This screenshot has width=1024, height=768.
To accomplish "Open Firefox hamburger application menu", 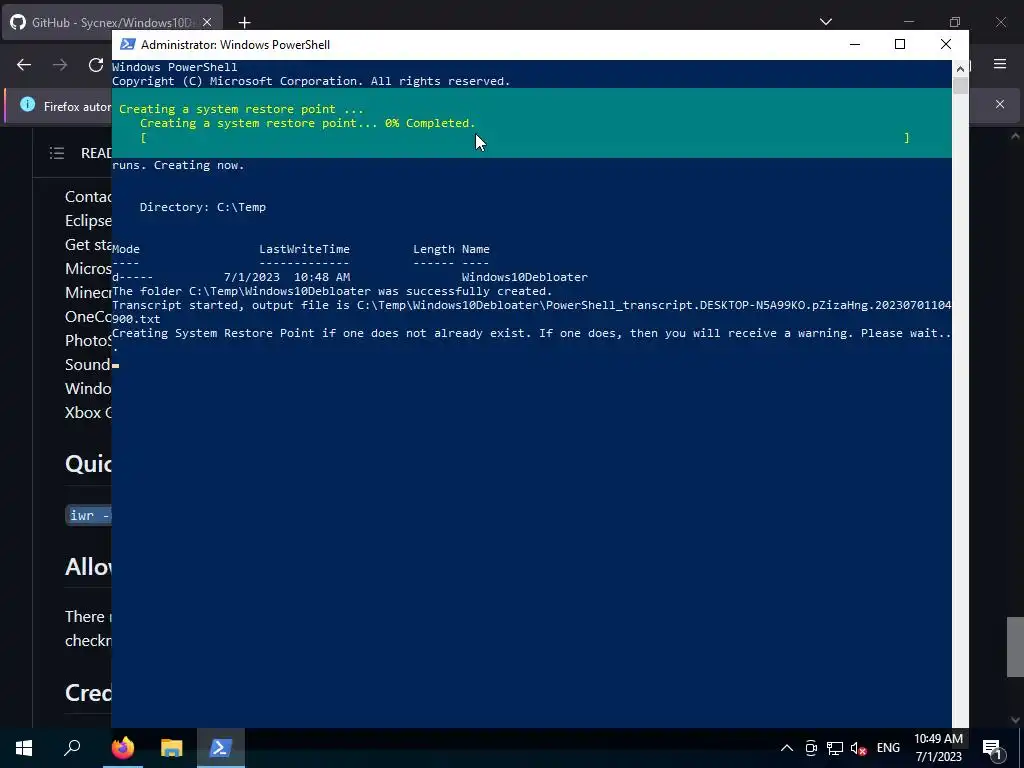I will 1000,64.
